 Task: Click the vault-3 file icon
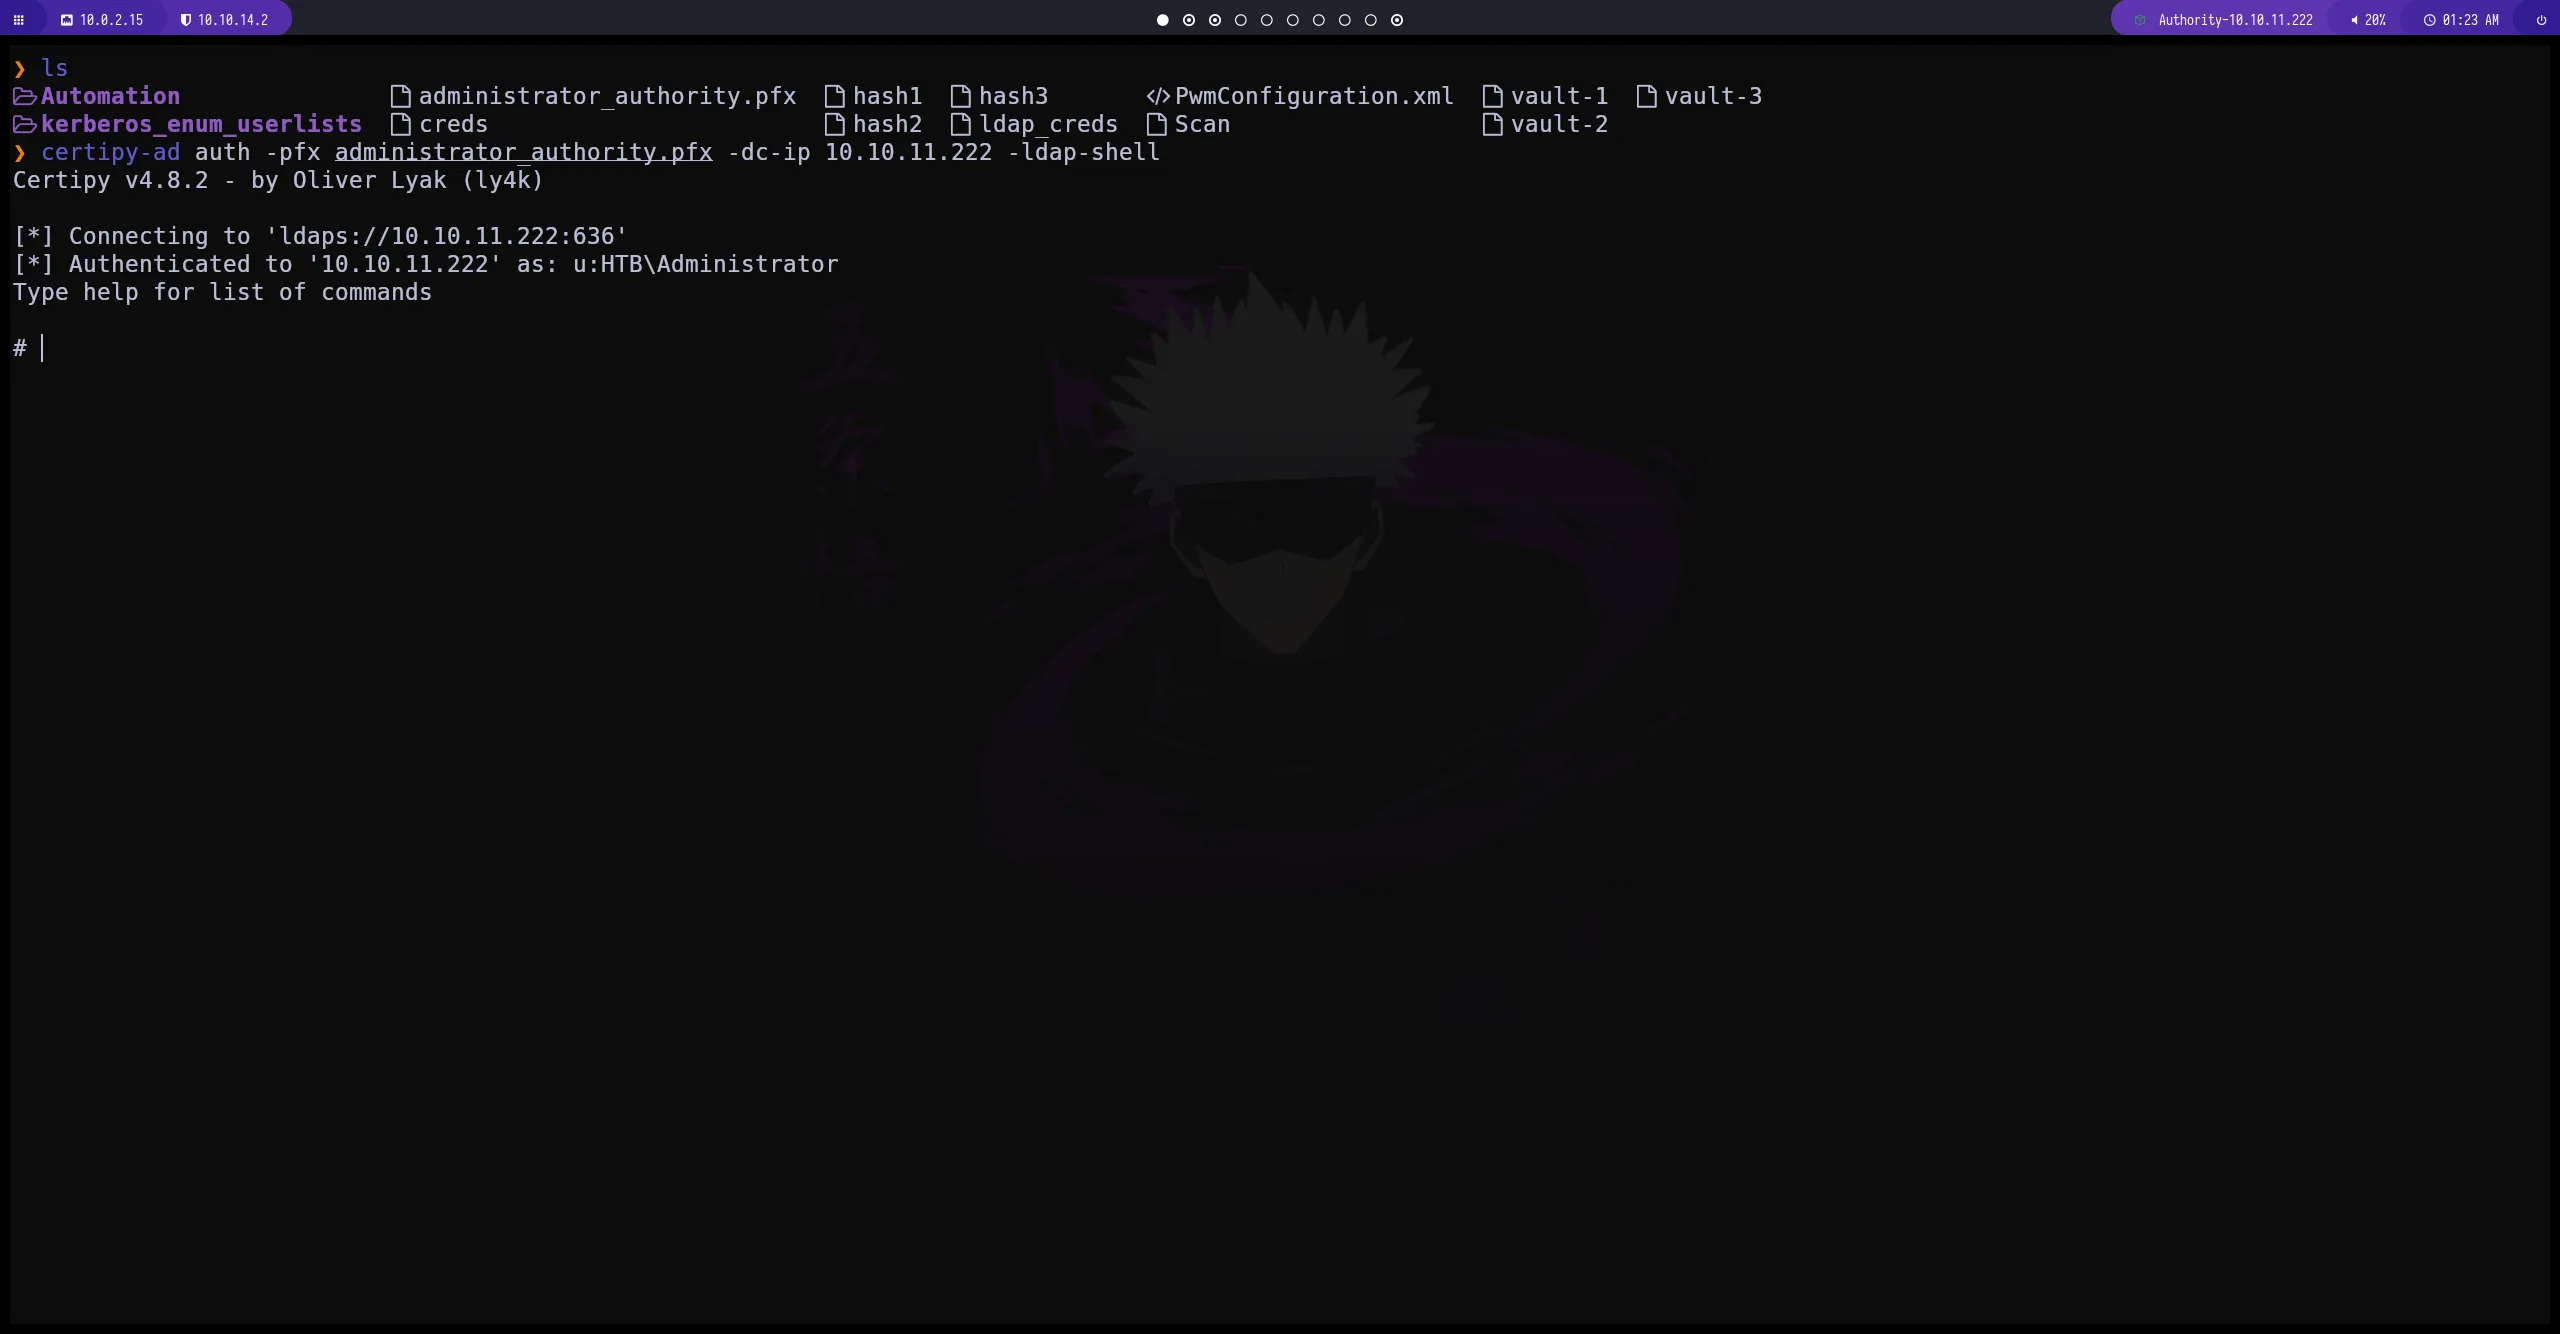tap(1646, 96)
